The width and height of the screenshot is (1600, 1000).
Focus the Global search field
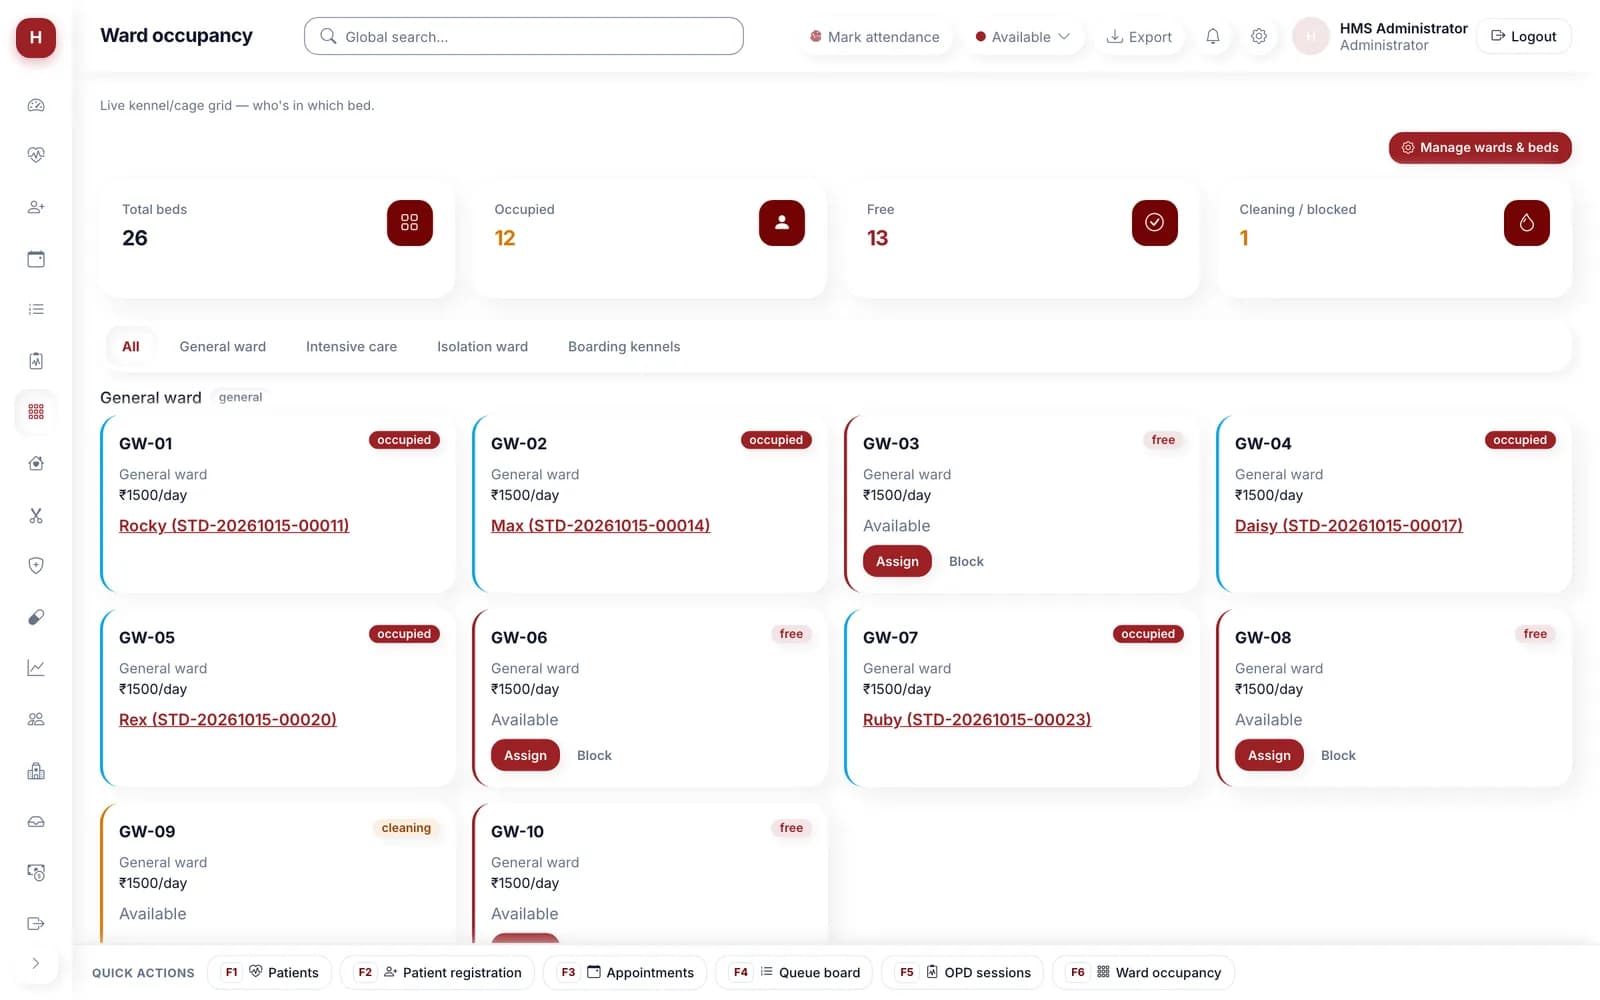point(524,37)
